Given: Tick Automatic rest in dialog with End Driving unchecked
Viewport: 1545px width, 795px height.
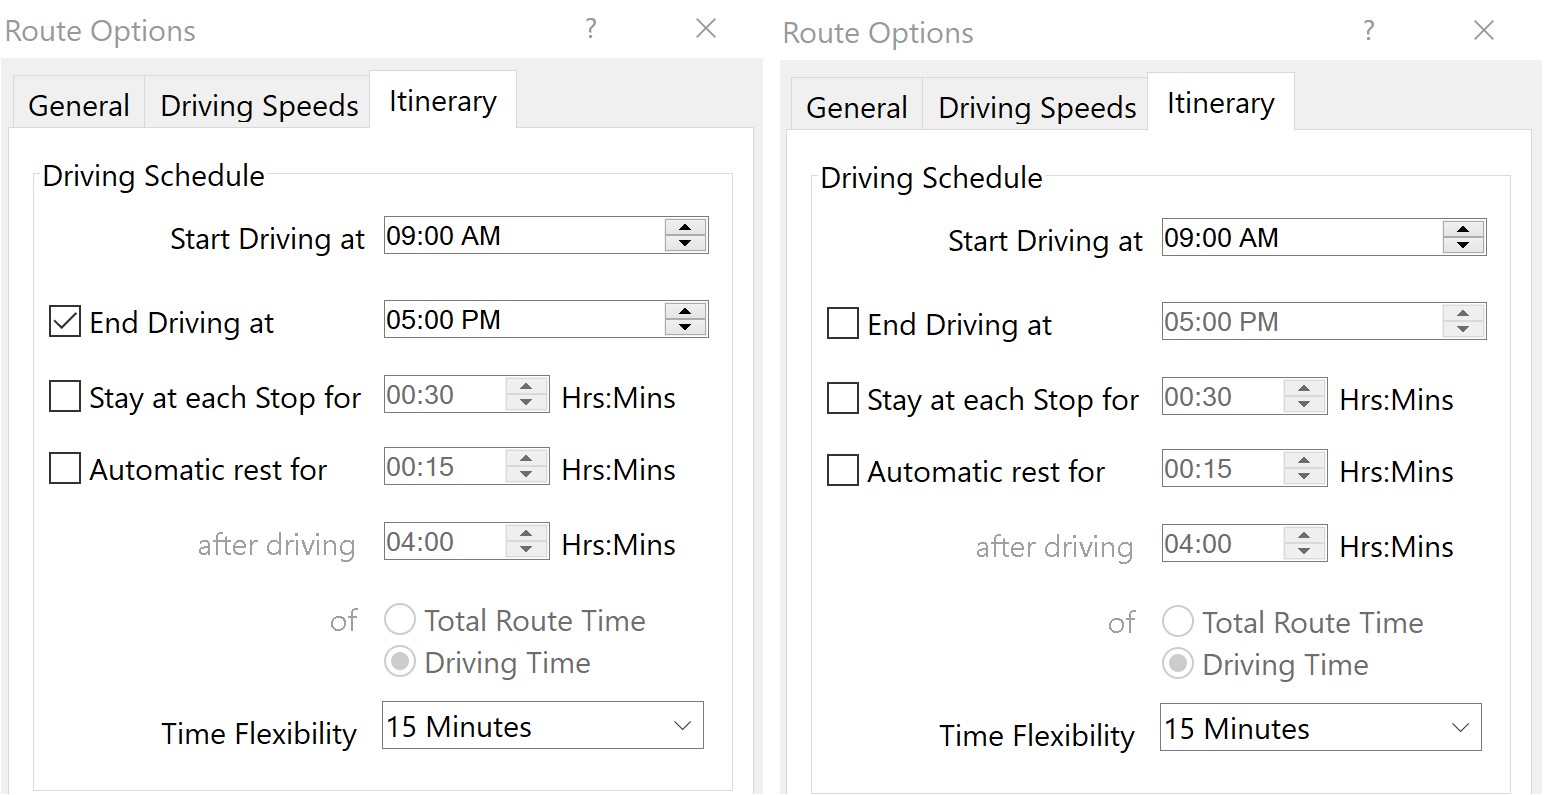Looking at the screenshot, I should pyautogui.click(x=843, y=471).
